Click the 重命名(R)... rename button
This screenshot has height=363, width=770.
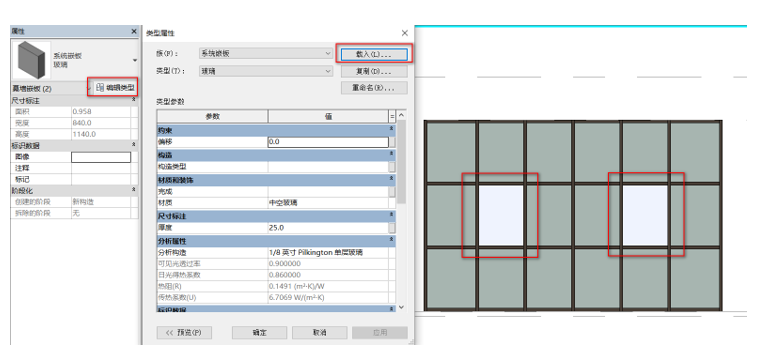click(x=374, y=88)
